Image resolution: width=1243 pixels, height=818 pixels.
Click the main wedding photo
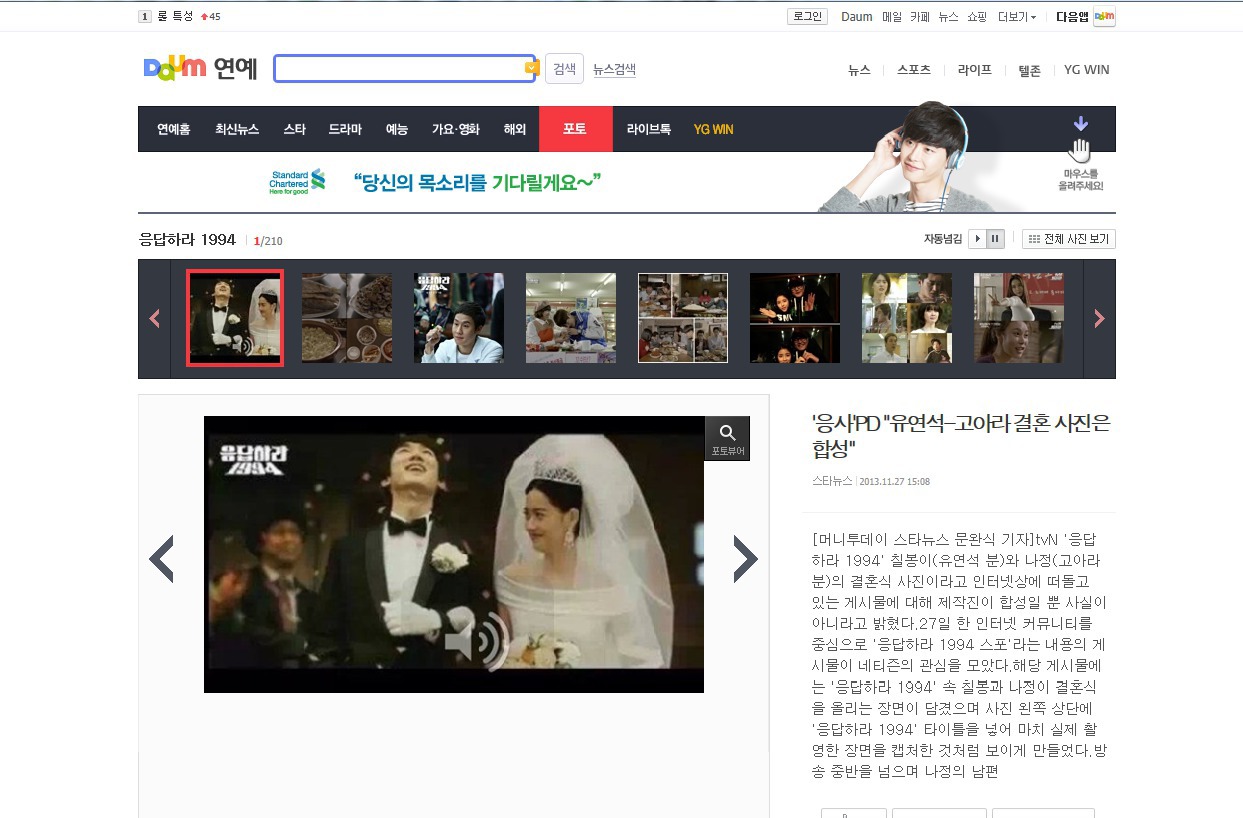(454, 555)
